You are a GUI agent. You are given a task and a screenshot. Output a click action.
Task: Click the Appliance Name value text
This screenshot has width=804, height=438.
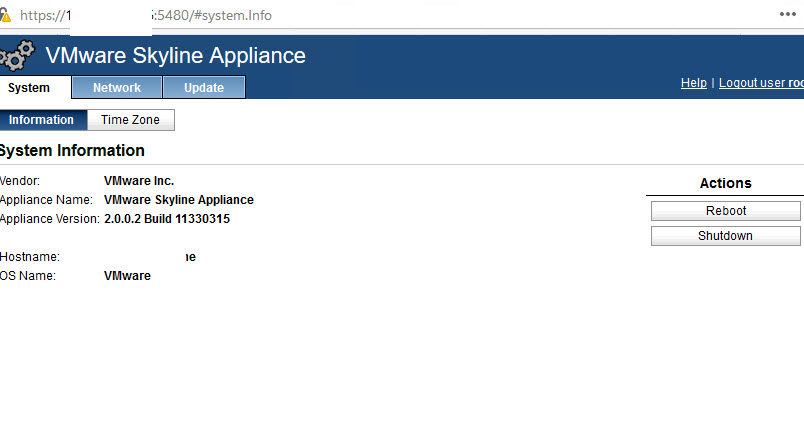[179, 200]
